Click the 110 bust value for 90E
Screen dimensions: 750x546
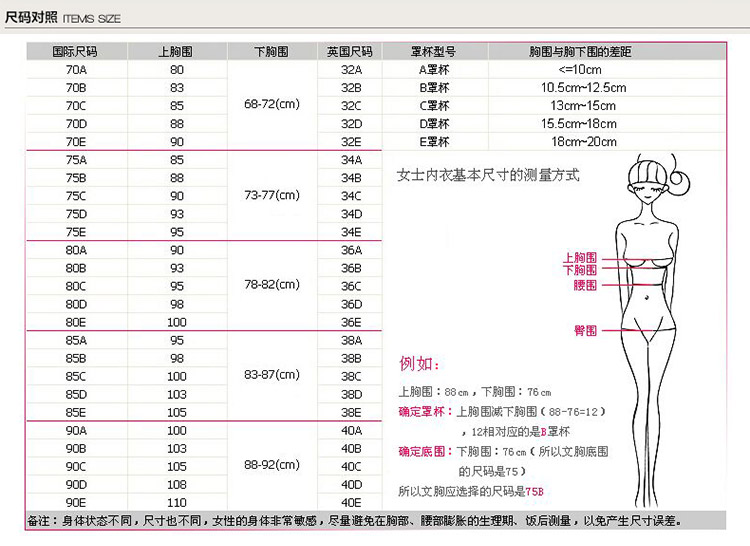[177, 502]
